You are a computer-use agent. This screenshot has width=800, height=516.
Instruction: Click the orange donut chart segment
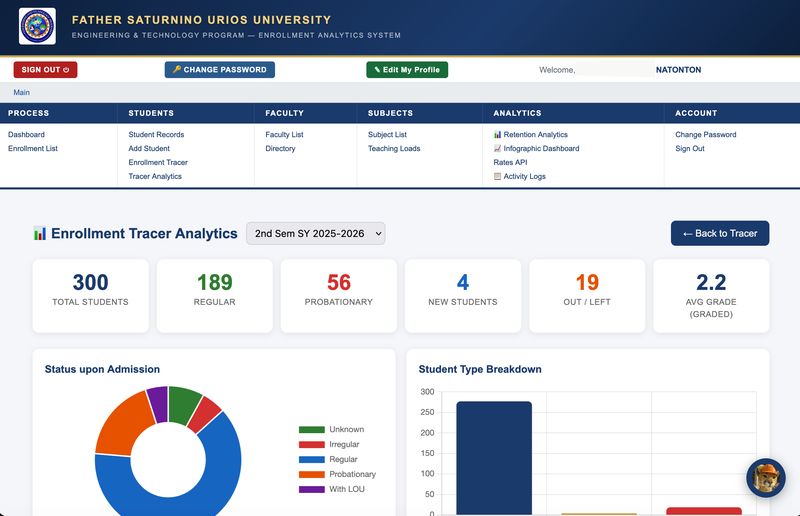tap(124, 426)
